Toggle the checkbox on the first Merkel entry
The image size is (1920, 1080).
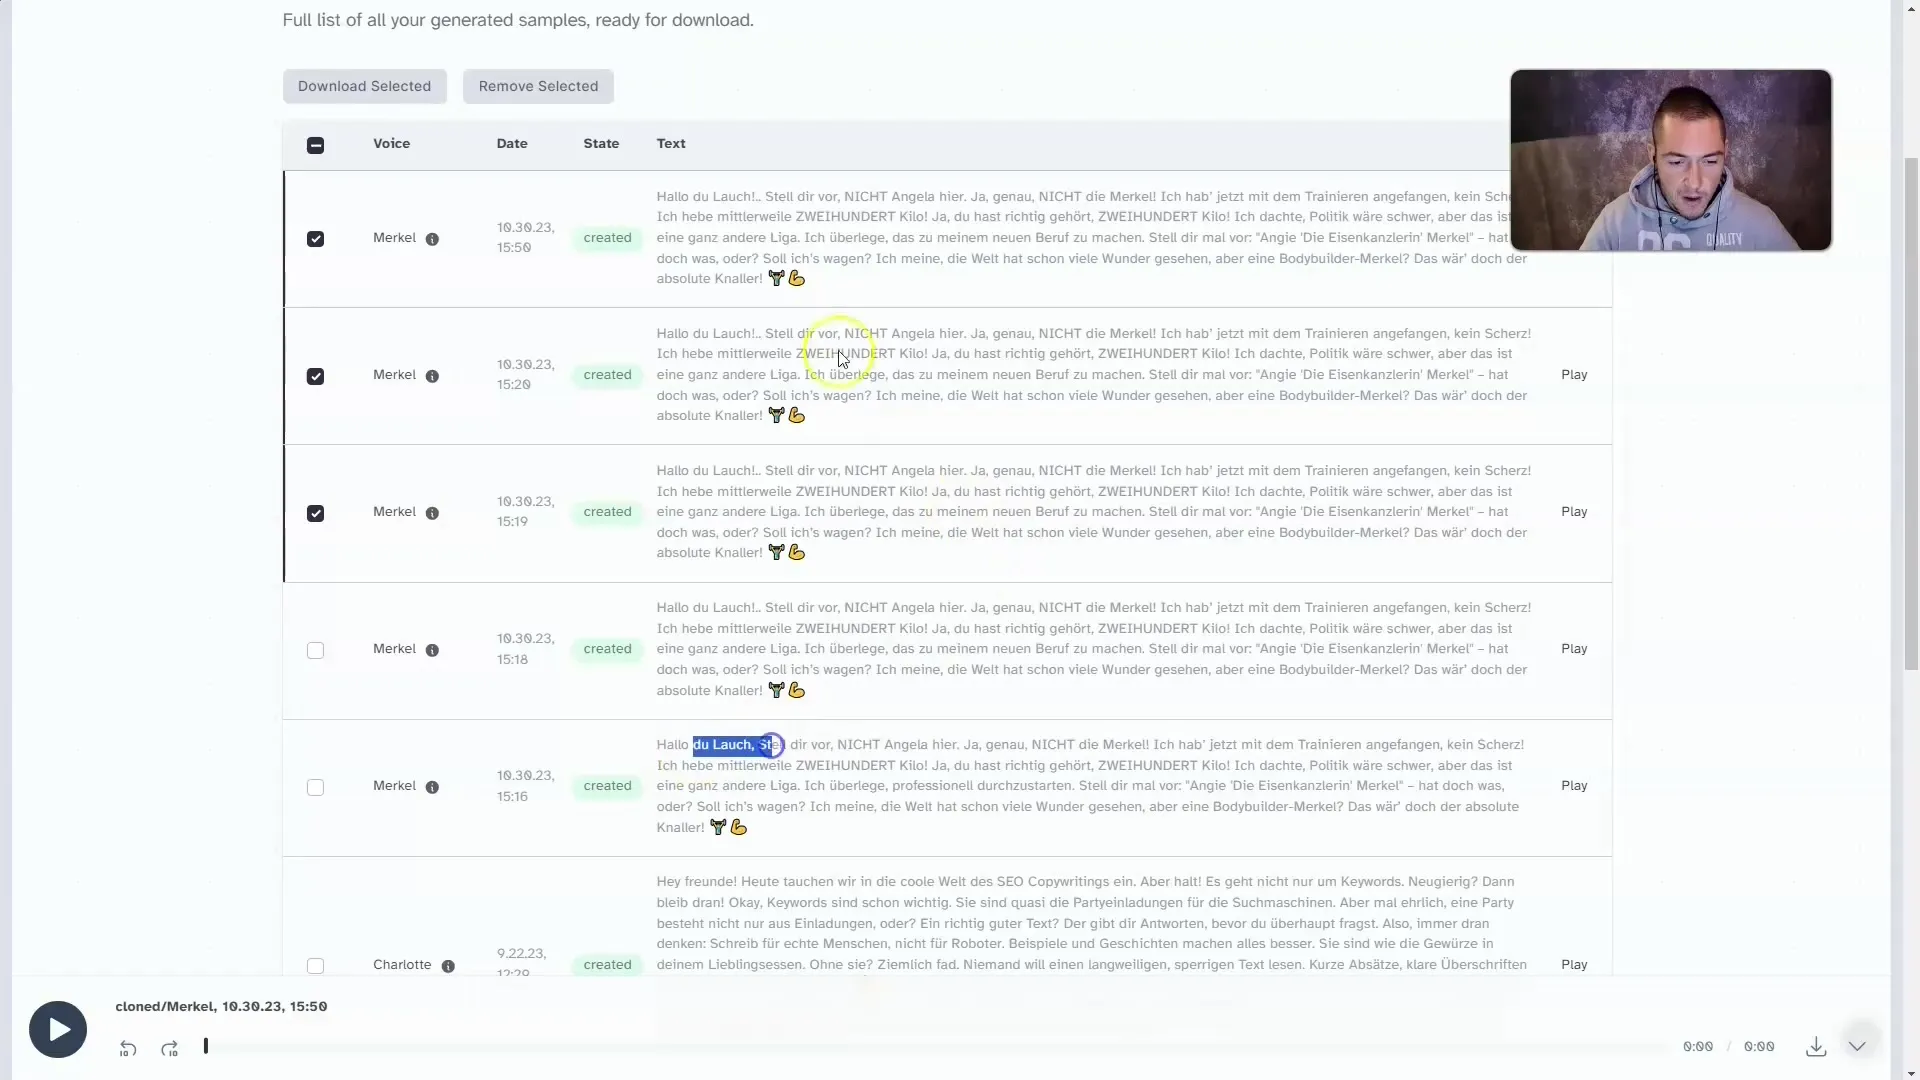point(315,237)
